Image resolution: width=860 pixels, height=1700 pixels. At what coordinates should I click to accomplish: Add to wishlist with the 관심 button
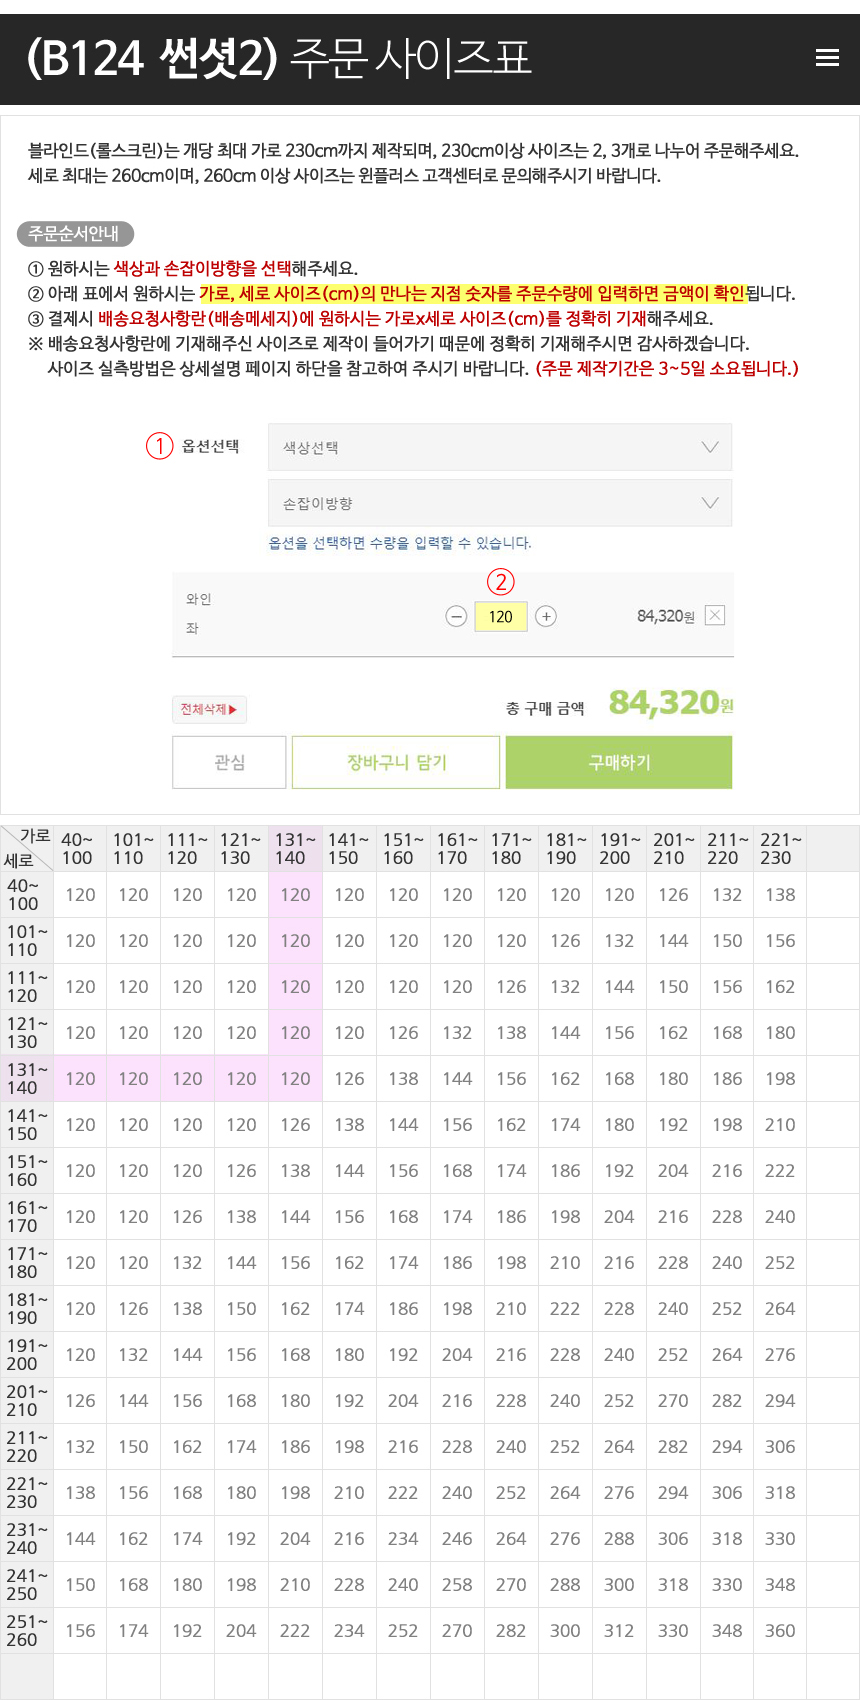point(229,762)
